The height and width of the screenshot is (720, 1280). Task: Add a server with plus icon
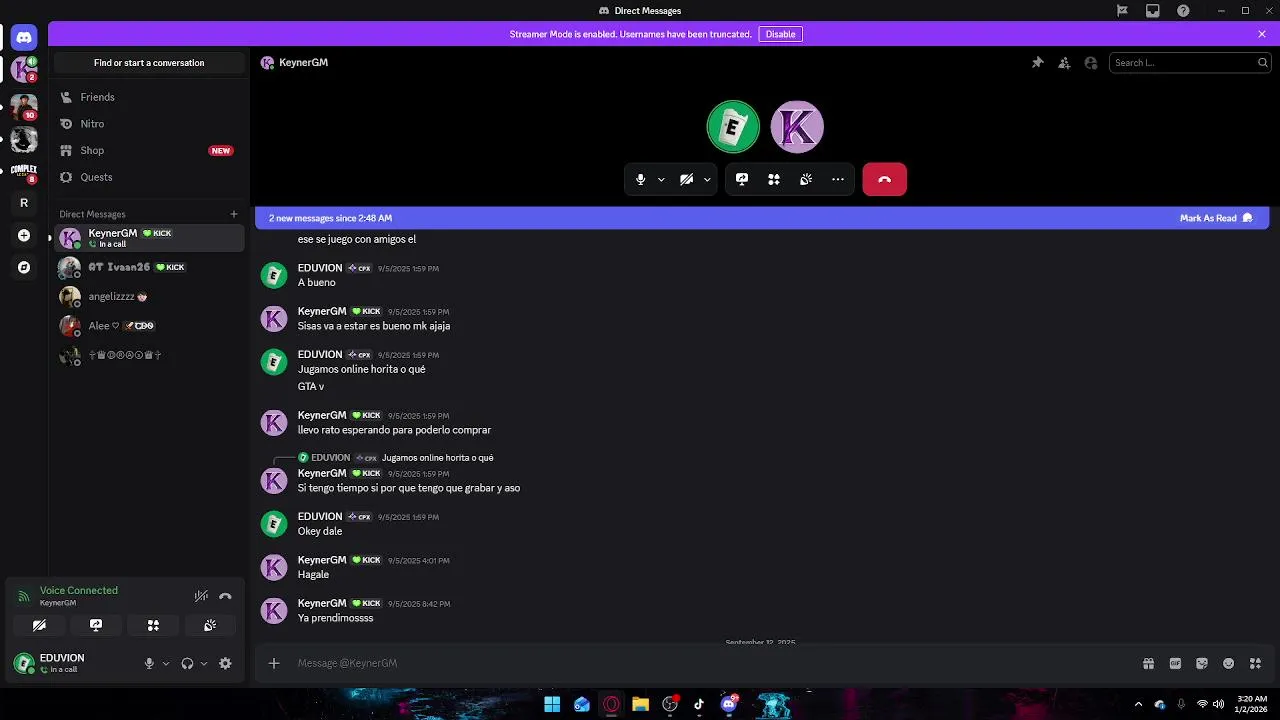[x=24, y=236]
